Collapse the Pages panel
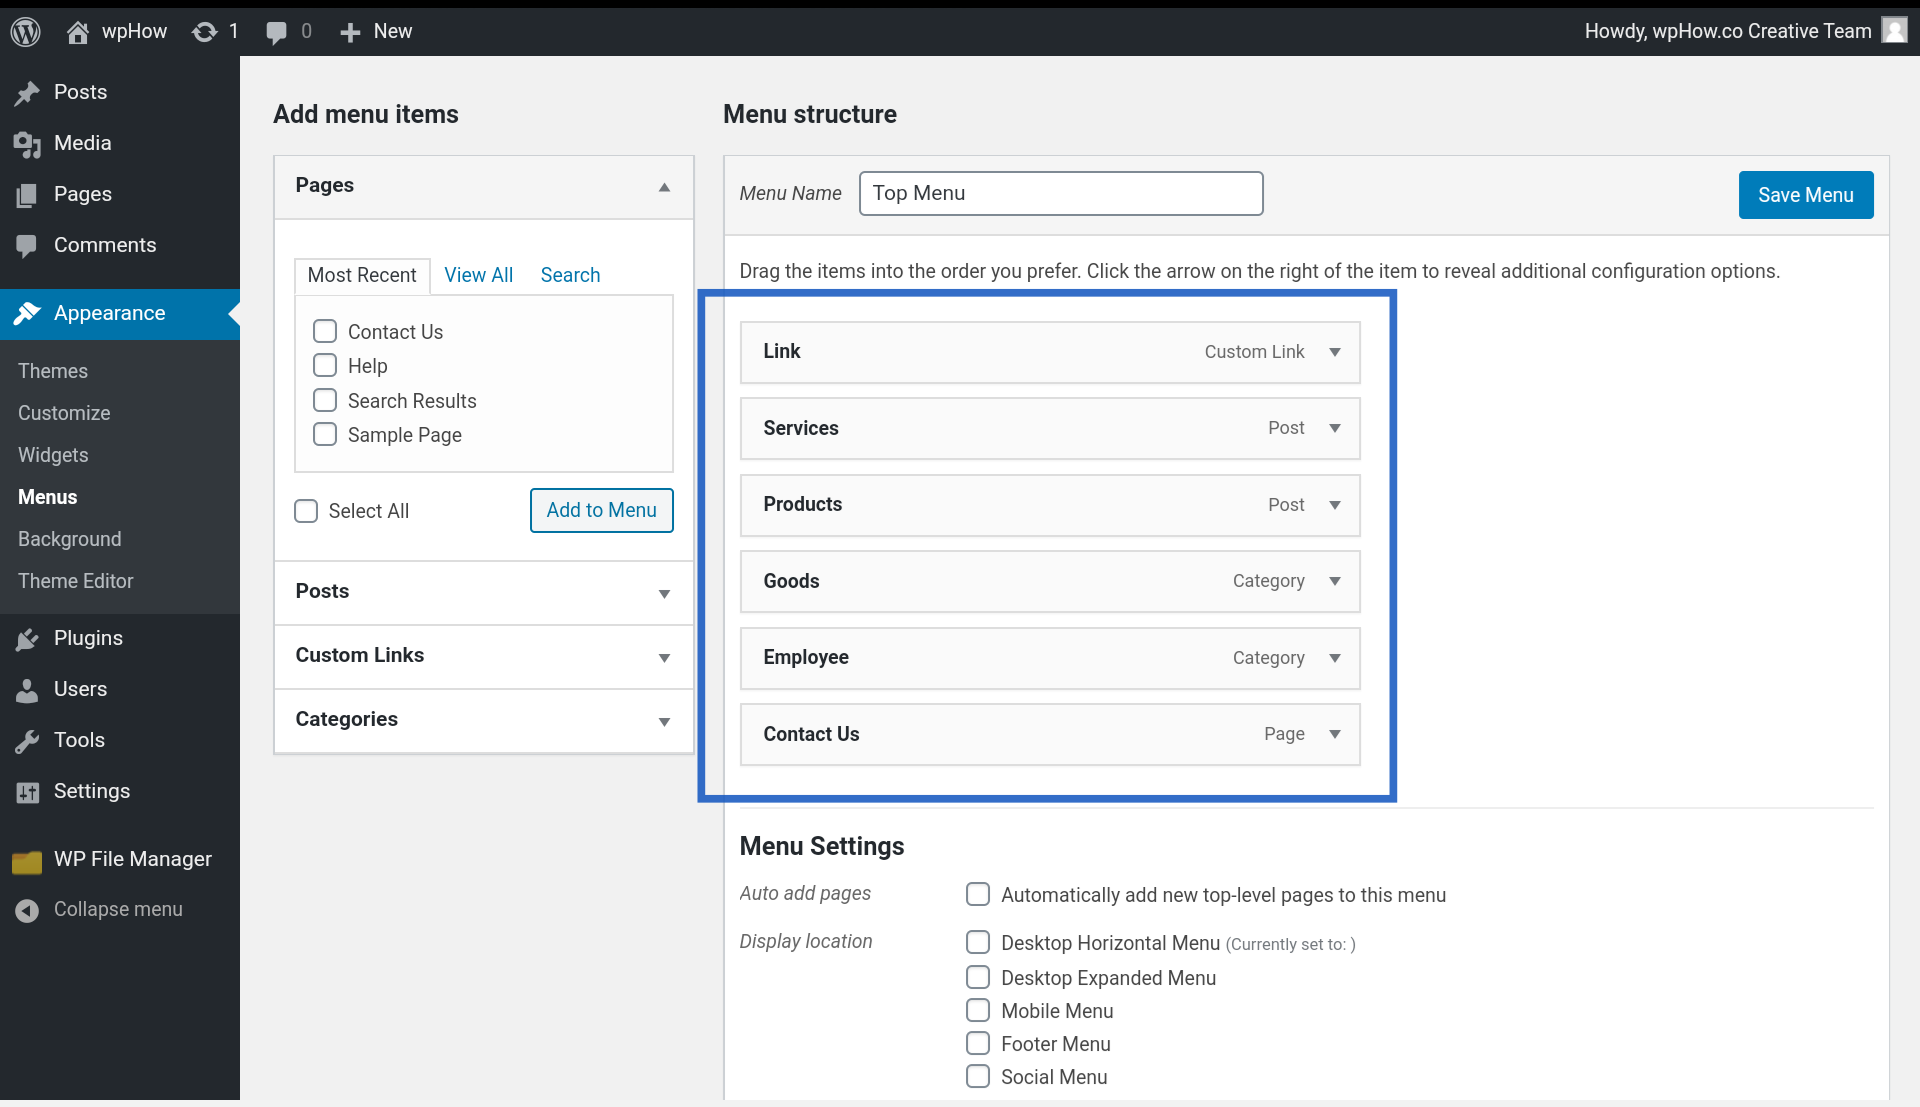Image resolution: width=1920 pixels, height=1107 pixels. 664,187
